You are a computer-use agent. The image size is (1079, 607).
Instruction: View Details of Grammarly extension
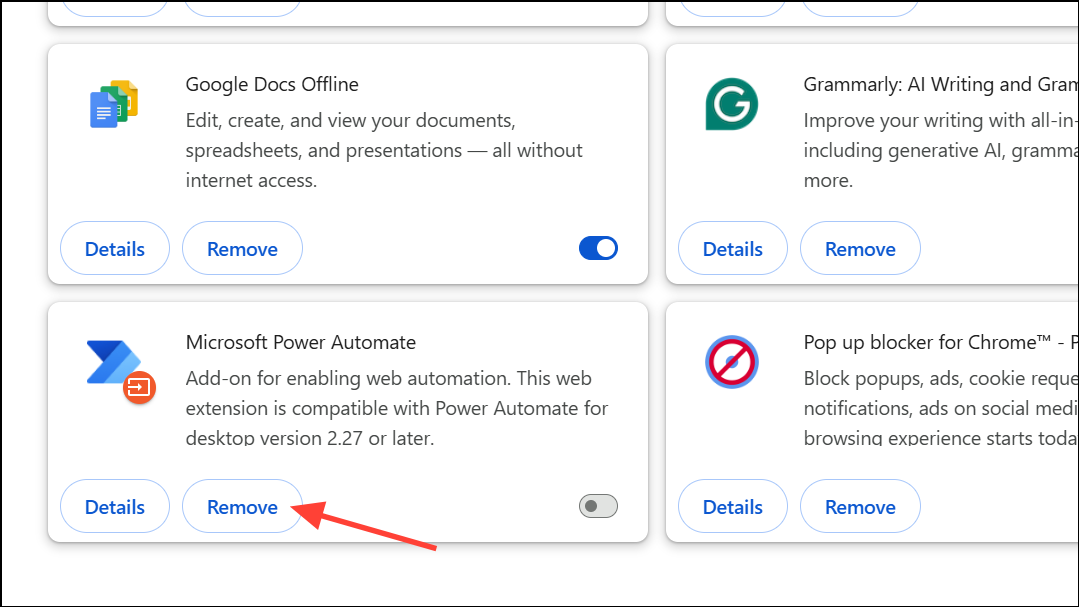(732, 248)
